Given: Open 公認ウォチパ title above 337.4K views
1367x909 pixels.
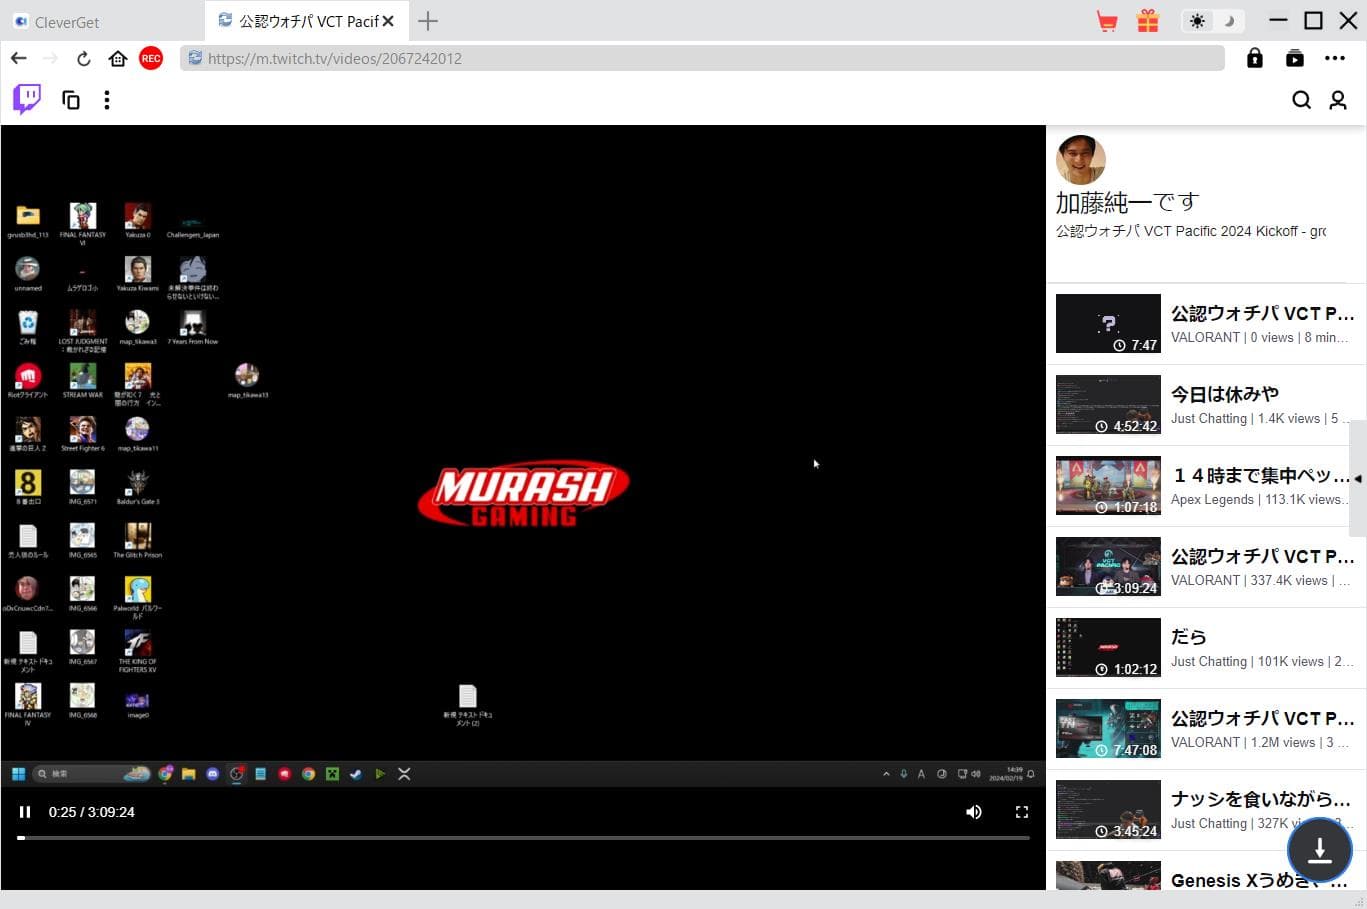Looking at the screenshot, I should 1263,556.
